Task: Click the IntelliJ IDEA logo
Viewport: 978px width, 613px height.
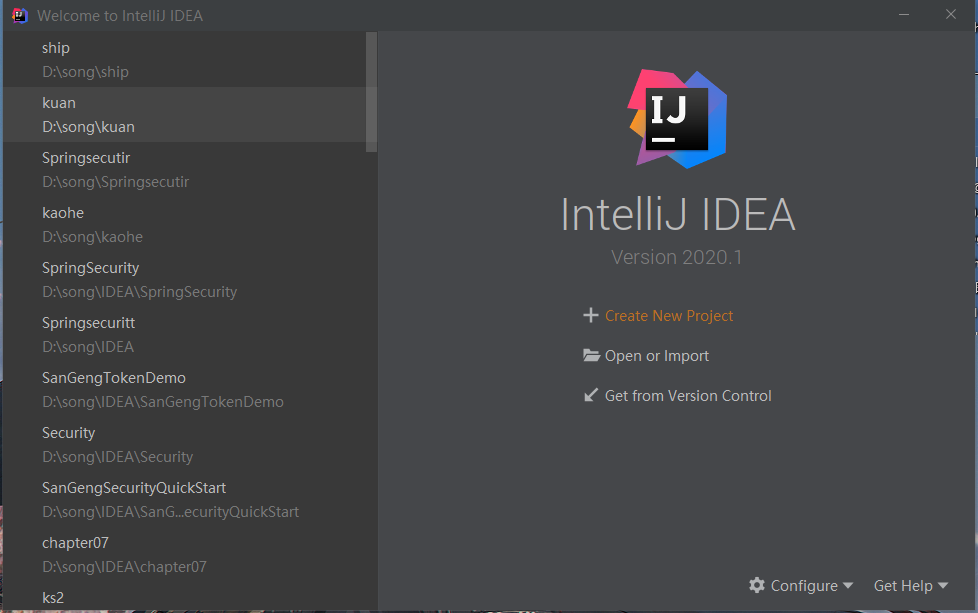Action: (x=677, y=118)
